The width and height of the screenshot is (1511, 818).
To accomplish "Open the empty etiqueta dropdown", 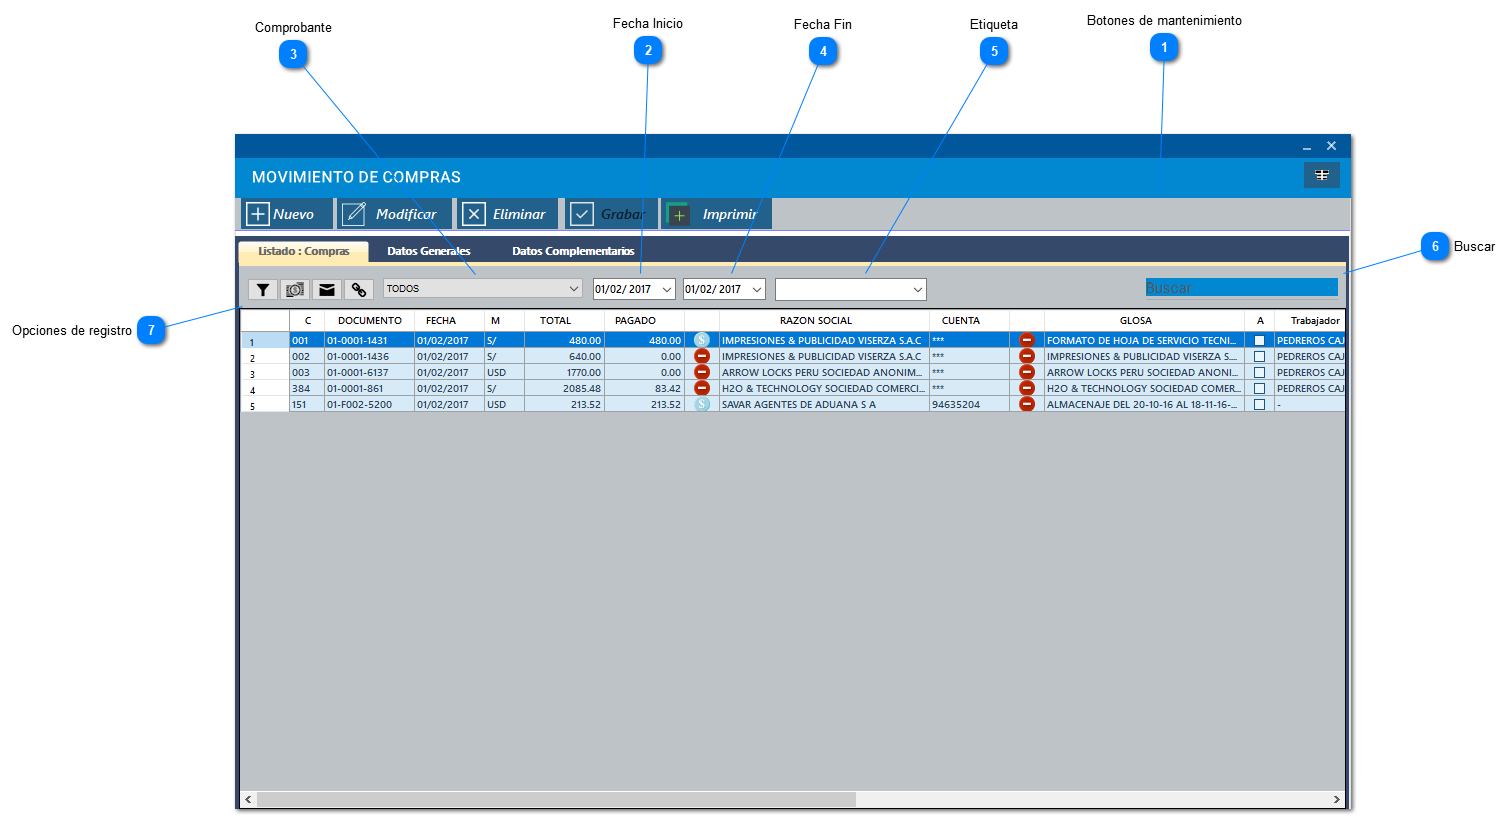I will tap(851, 290).
